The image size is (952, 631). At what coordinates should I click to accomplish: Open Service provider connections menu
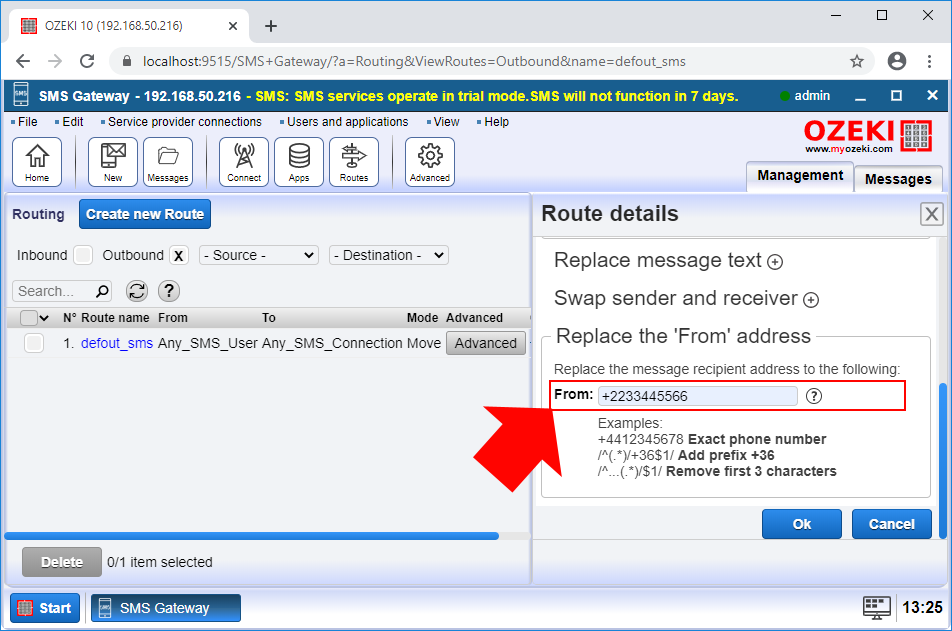(185, 122)
